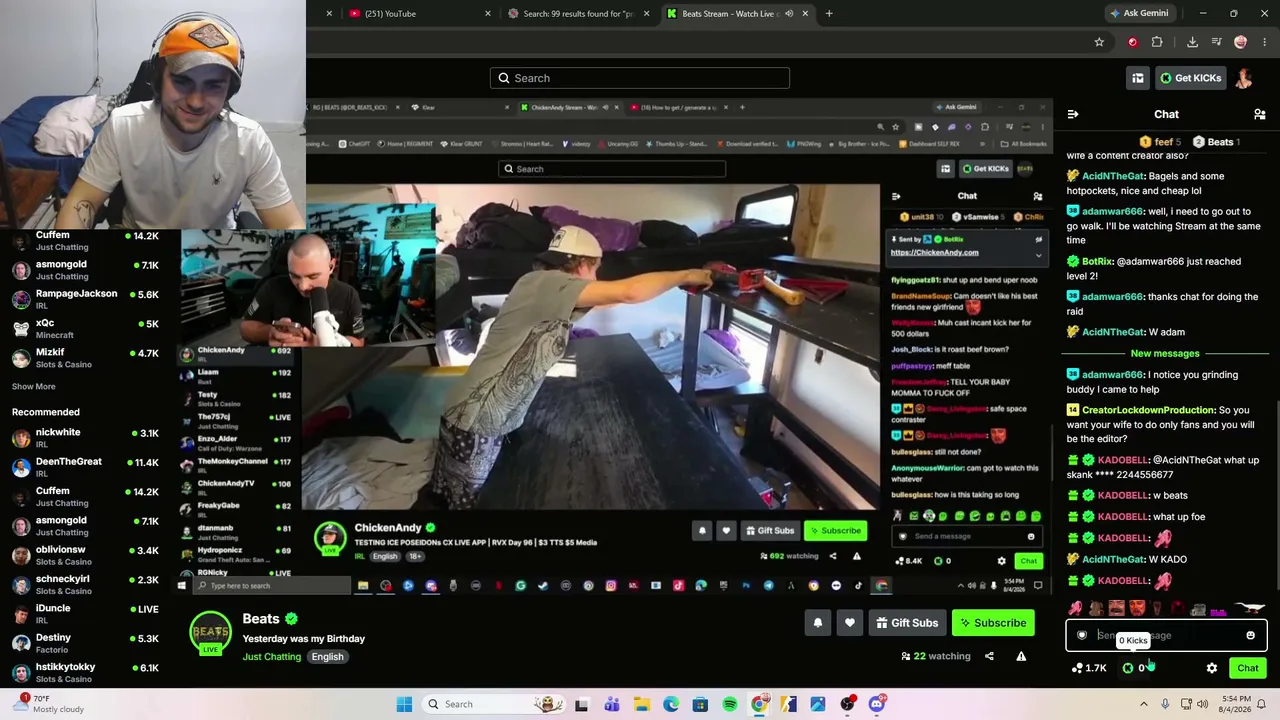The height and width of the screenshot is (720, 1280).
Task: Open Spotify from the taskbar
Action: click(x=730, y=704)
